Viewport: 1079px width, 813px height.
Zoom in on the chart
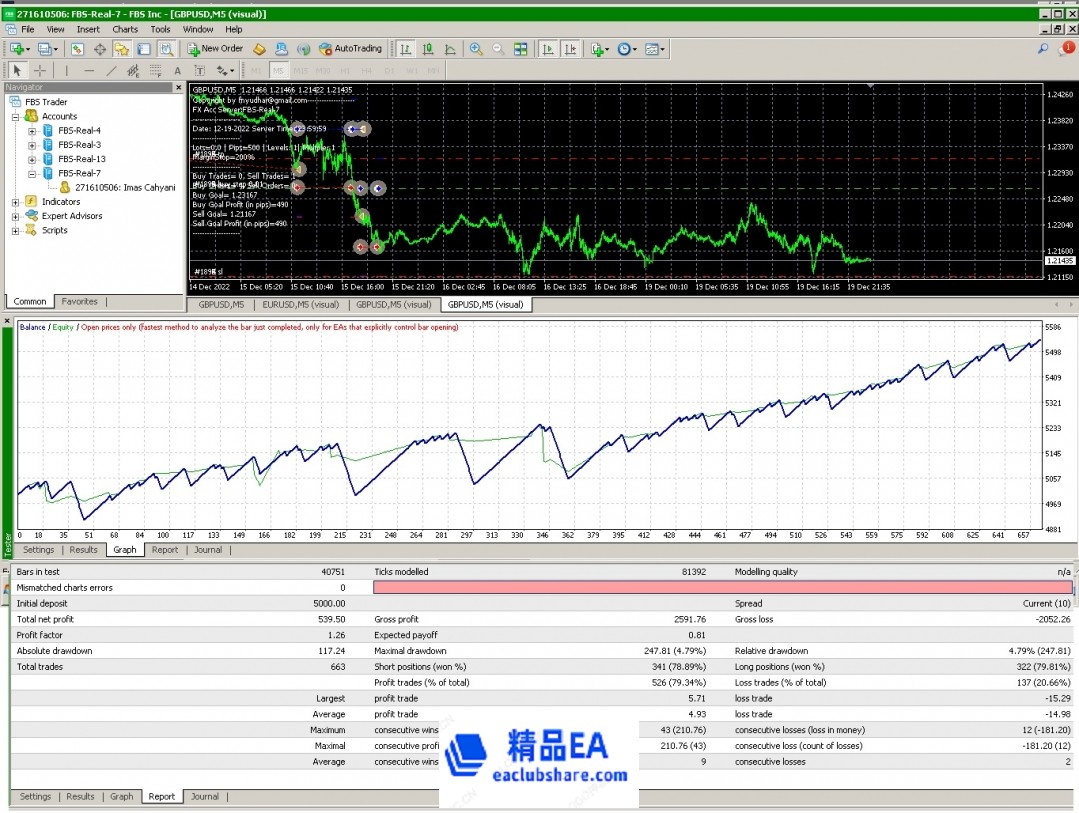pos(476,48)
